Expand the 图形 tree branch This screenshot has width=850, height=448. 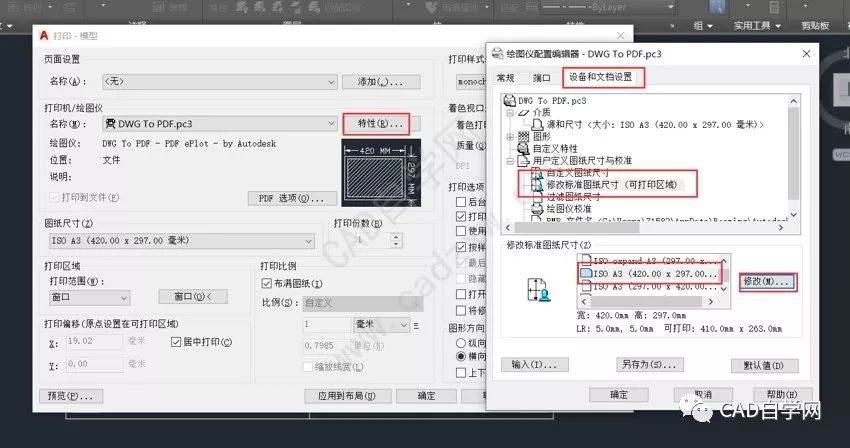coord(510,137)
